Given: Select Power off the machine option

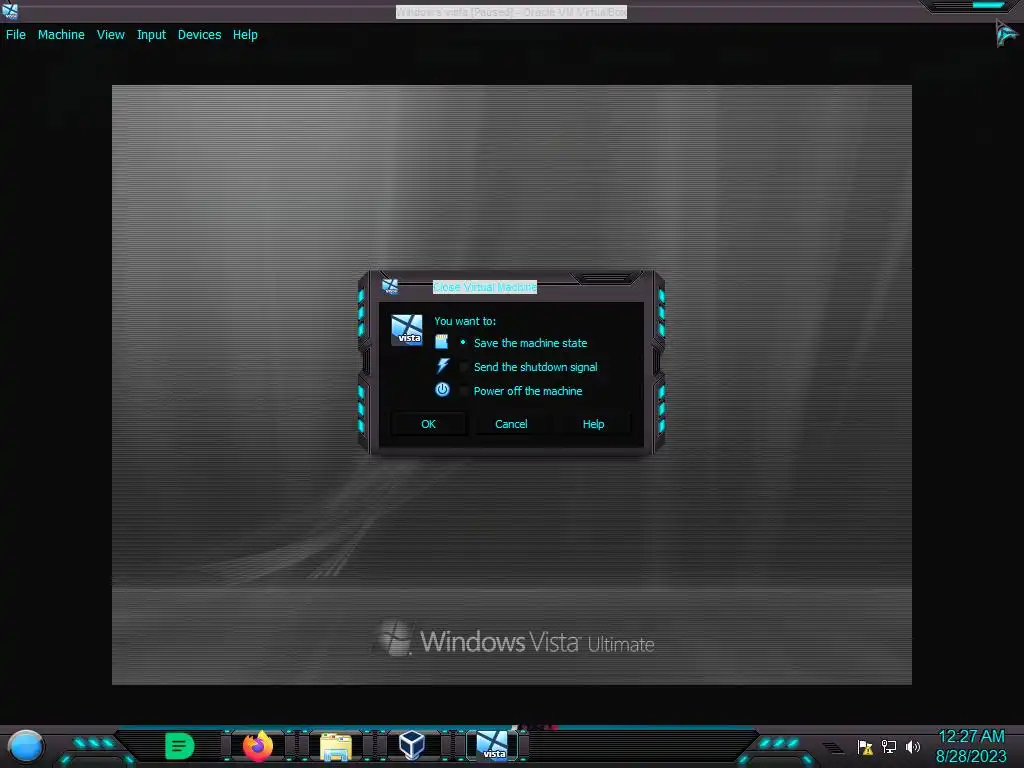Looking at the screenshot, I should click(x=521, y=391).
